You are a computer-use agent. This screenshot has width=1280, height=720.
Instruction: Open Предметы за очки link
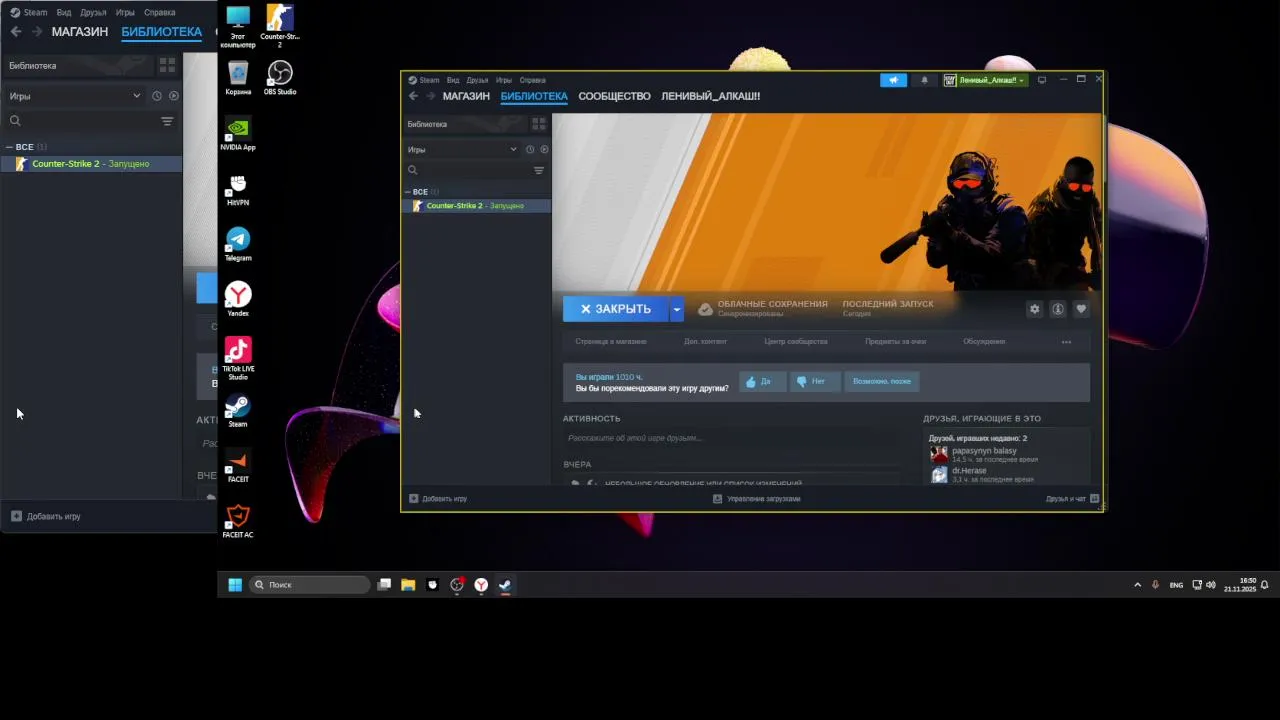[x=895, y=341]
